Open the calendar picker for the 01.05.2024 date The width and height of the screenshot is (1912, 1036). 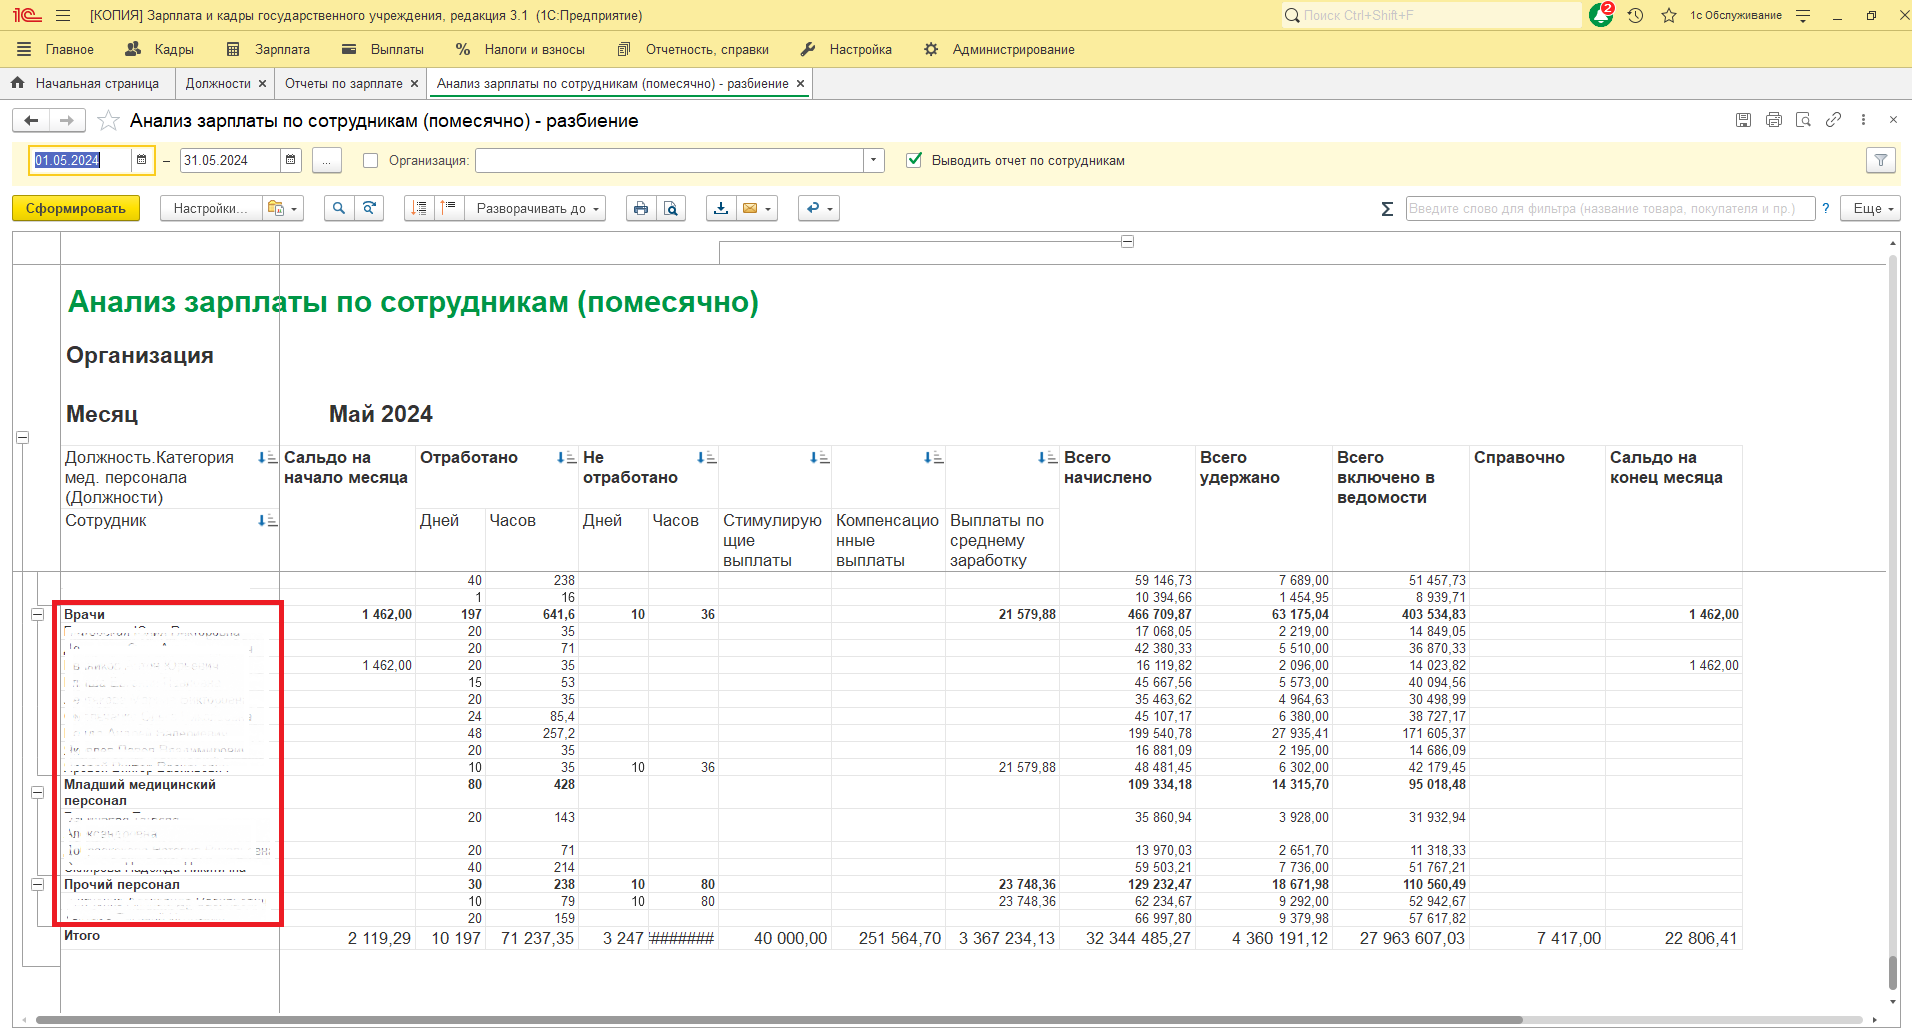[x=141, y=160]
